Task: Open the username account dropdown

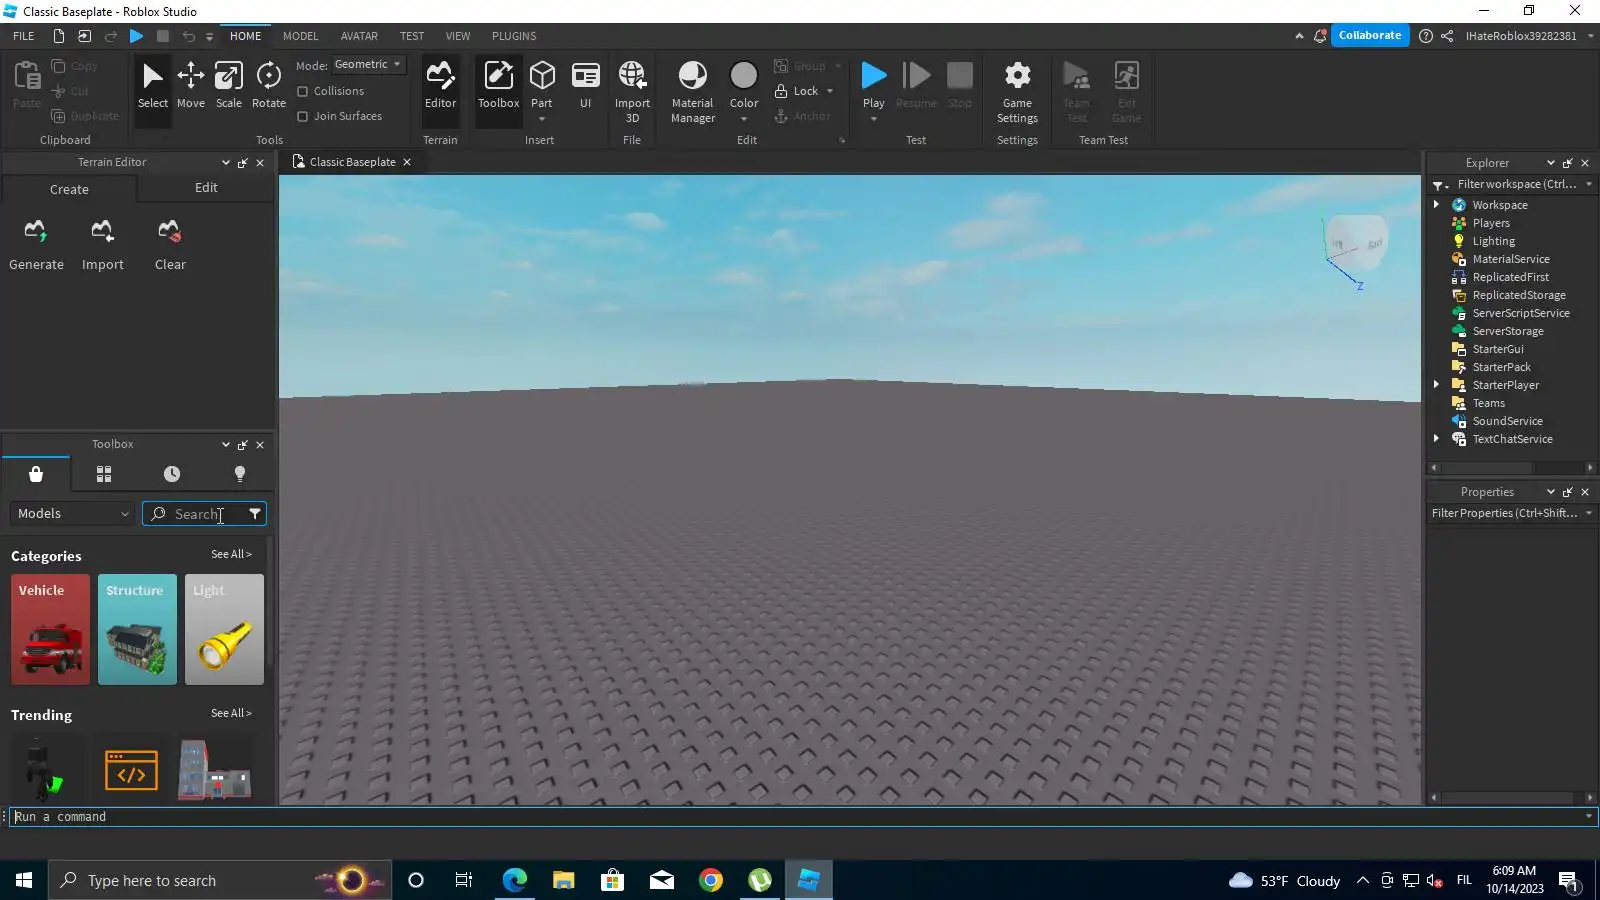Action: (x=1590, y=36)
